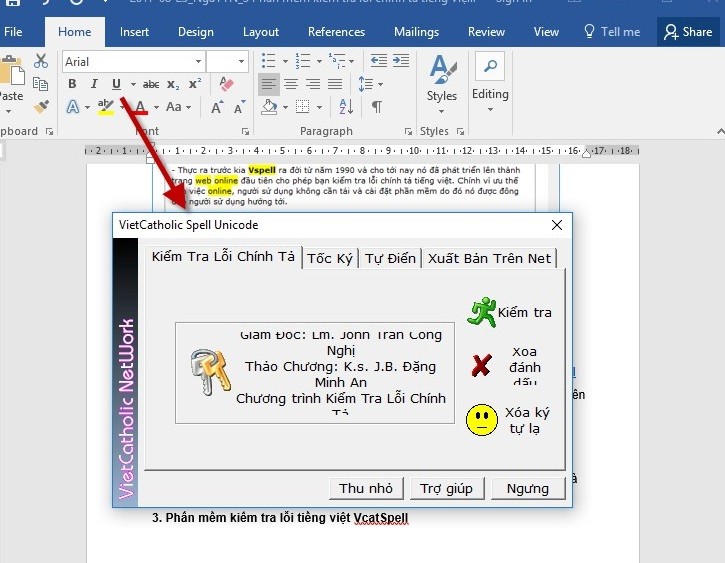
Task: Open the font size dropdown
Action: pos(241,61)
